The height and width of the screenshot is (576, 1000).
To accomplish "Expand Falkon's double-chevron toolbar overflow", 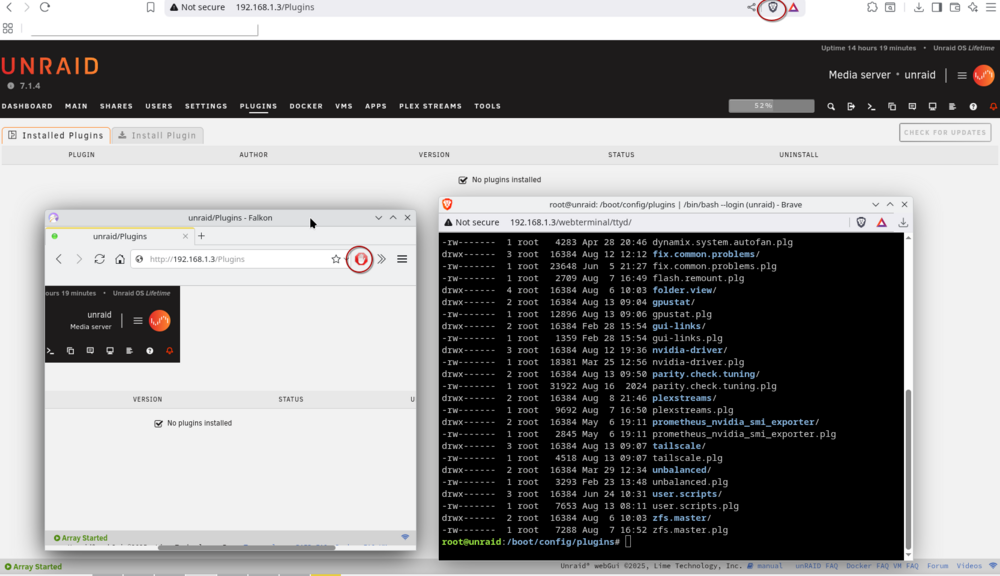I will pos(381,259).
